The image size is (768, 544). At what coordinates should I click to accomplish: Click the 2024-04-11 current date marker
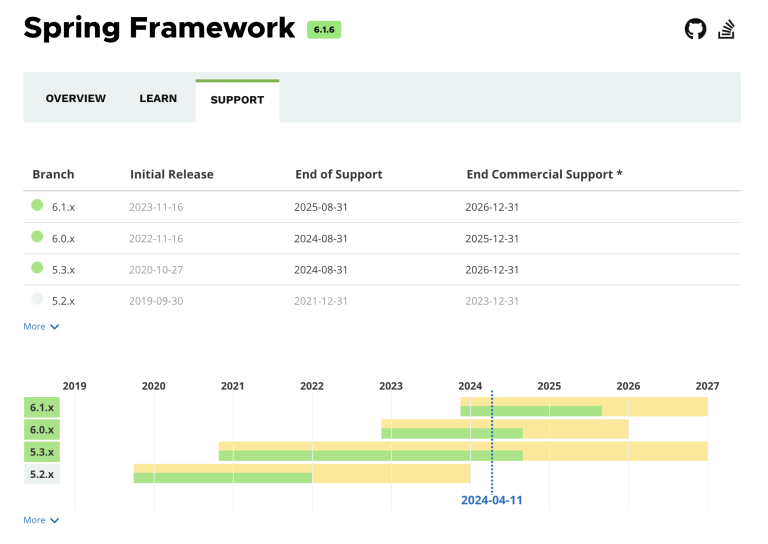point(492,500)
